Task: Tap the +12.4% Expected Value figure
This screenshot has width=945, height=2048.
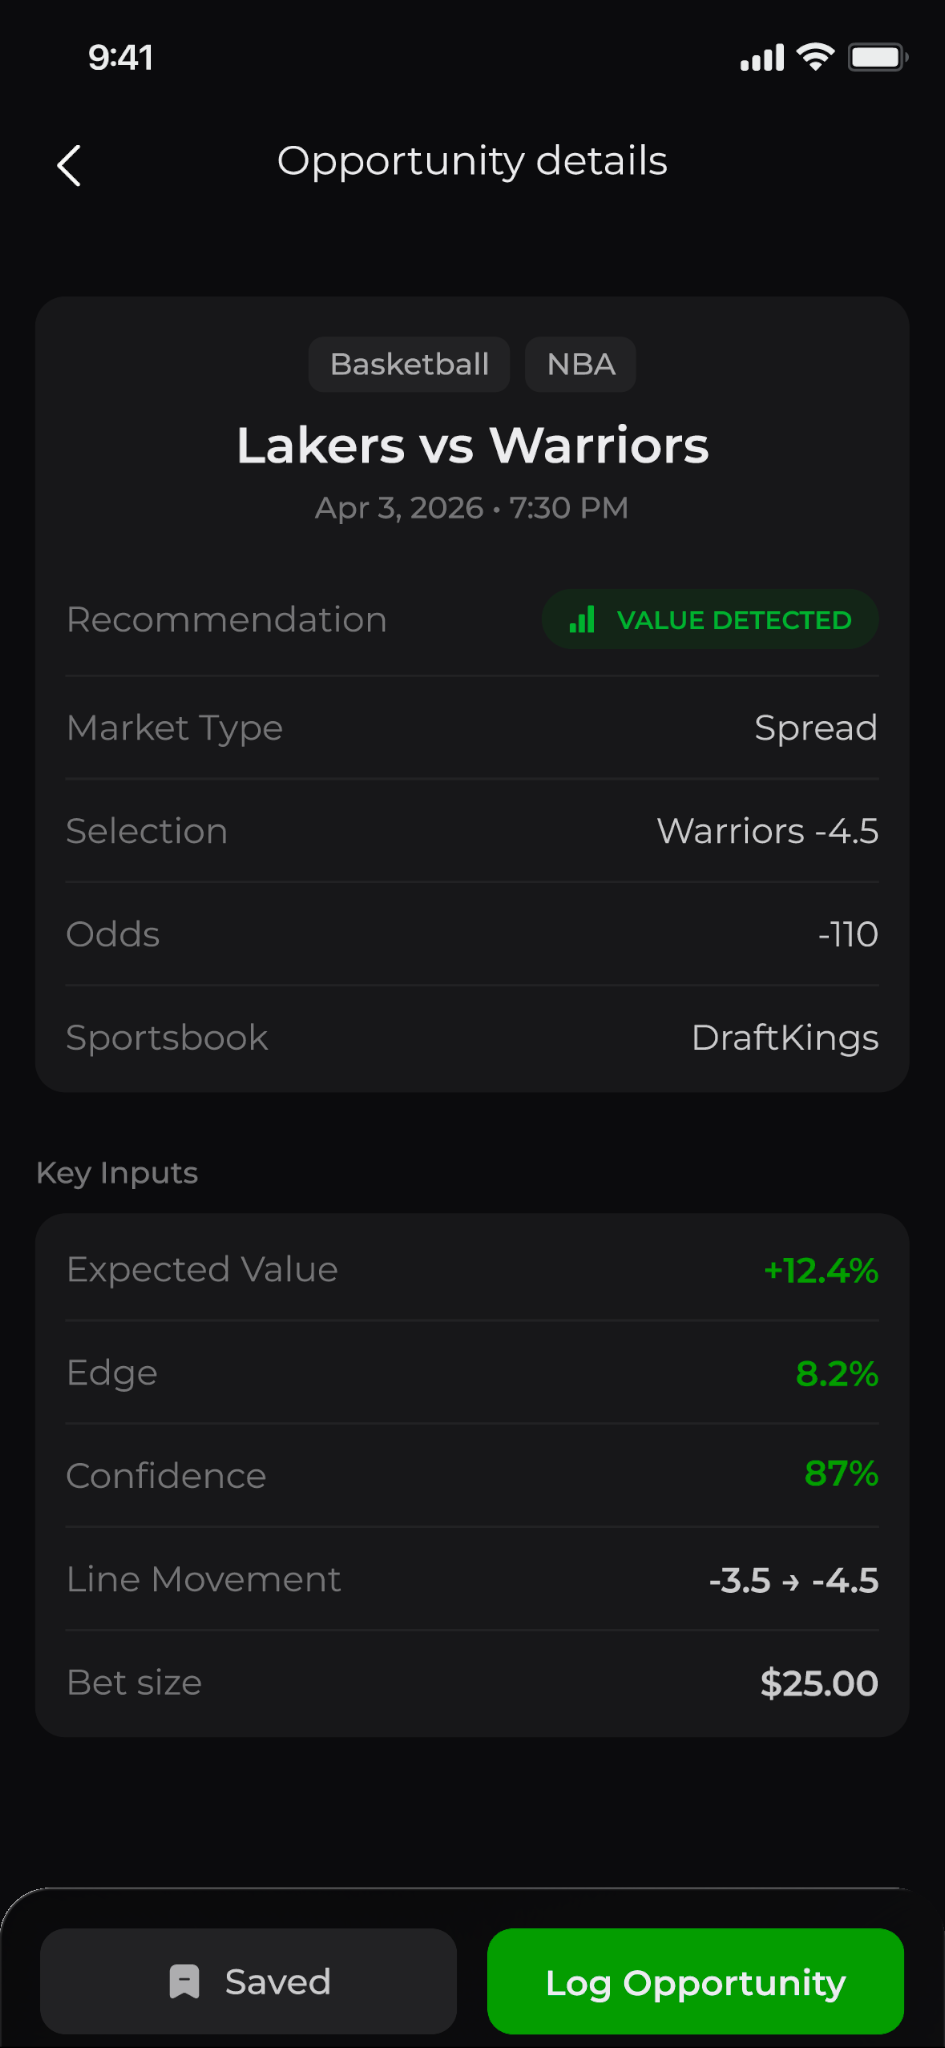Action: point(821,1270)
